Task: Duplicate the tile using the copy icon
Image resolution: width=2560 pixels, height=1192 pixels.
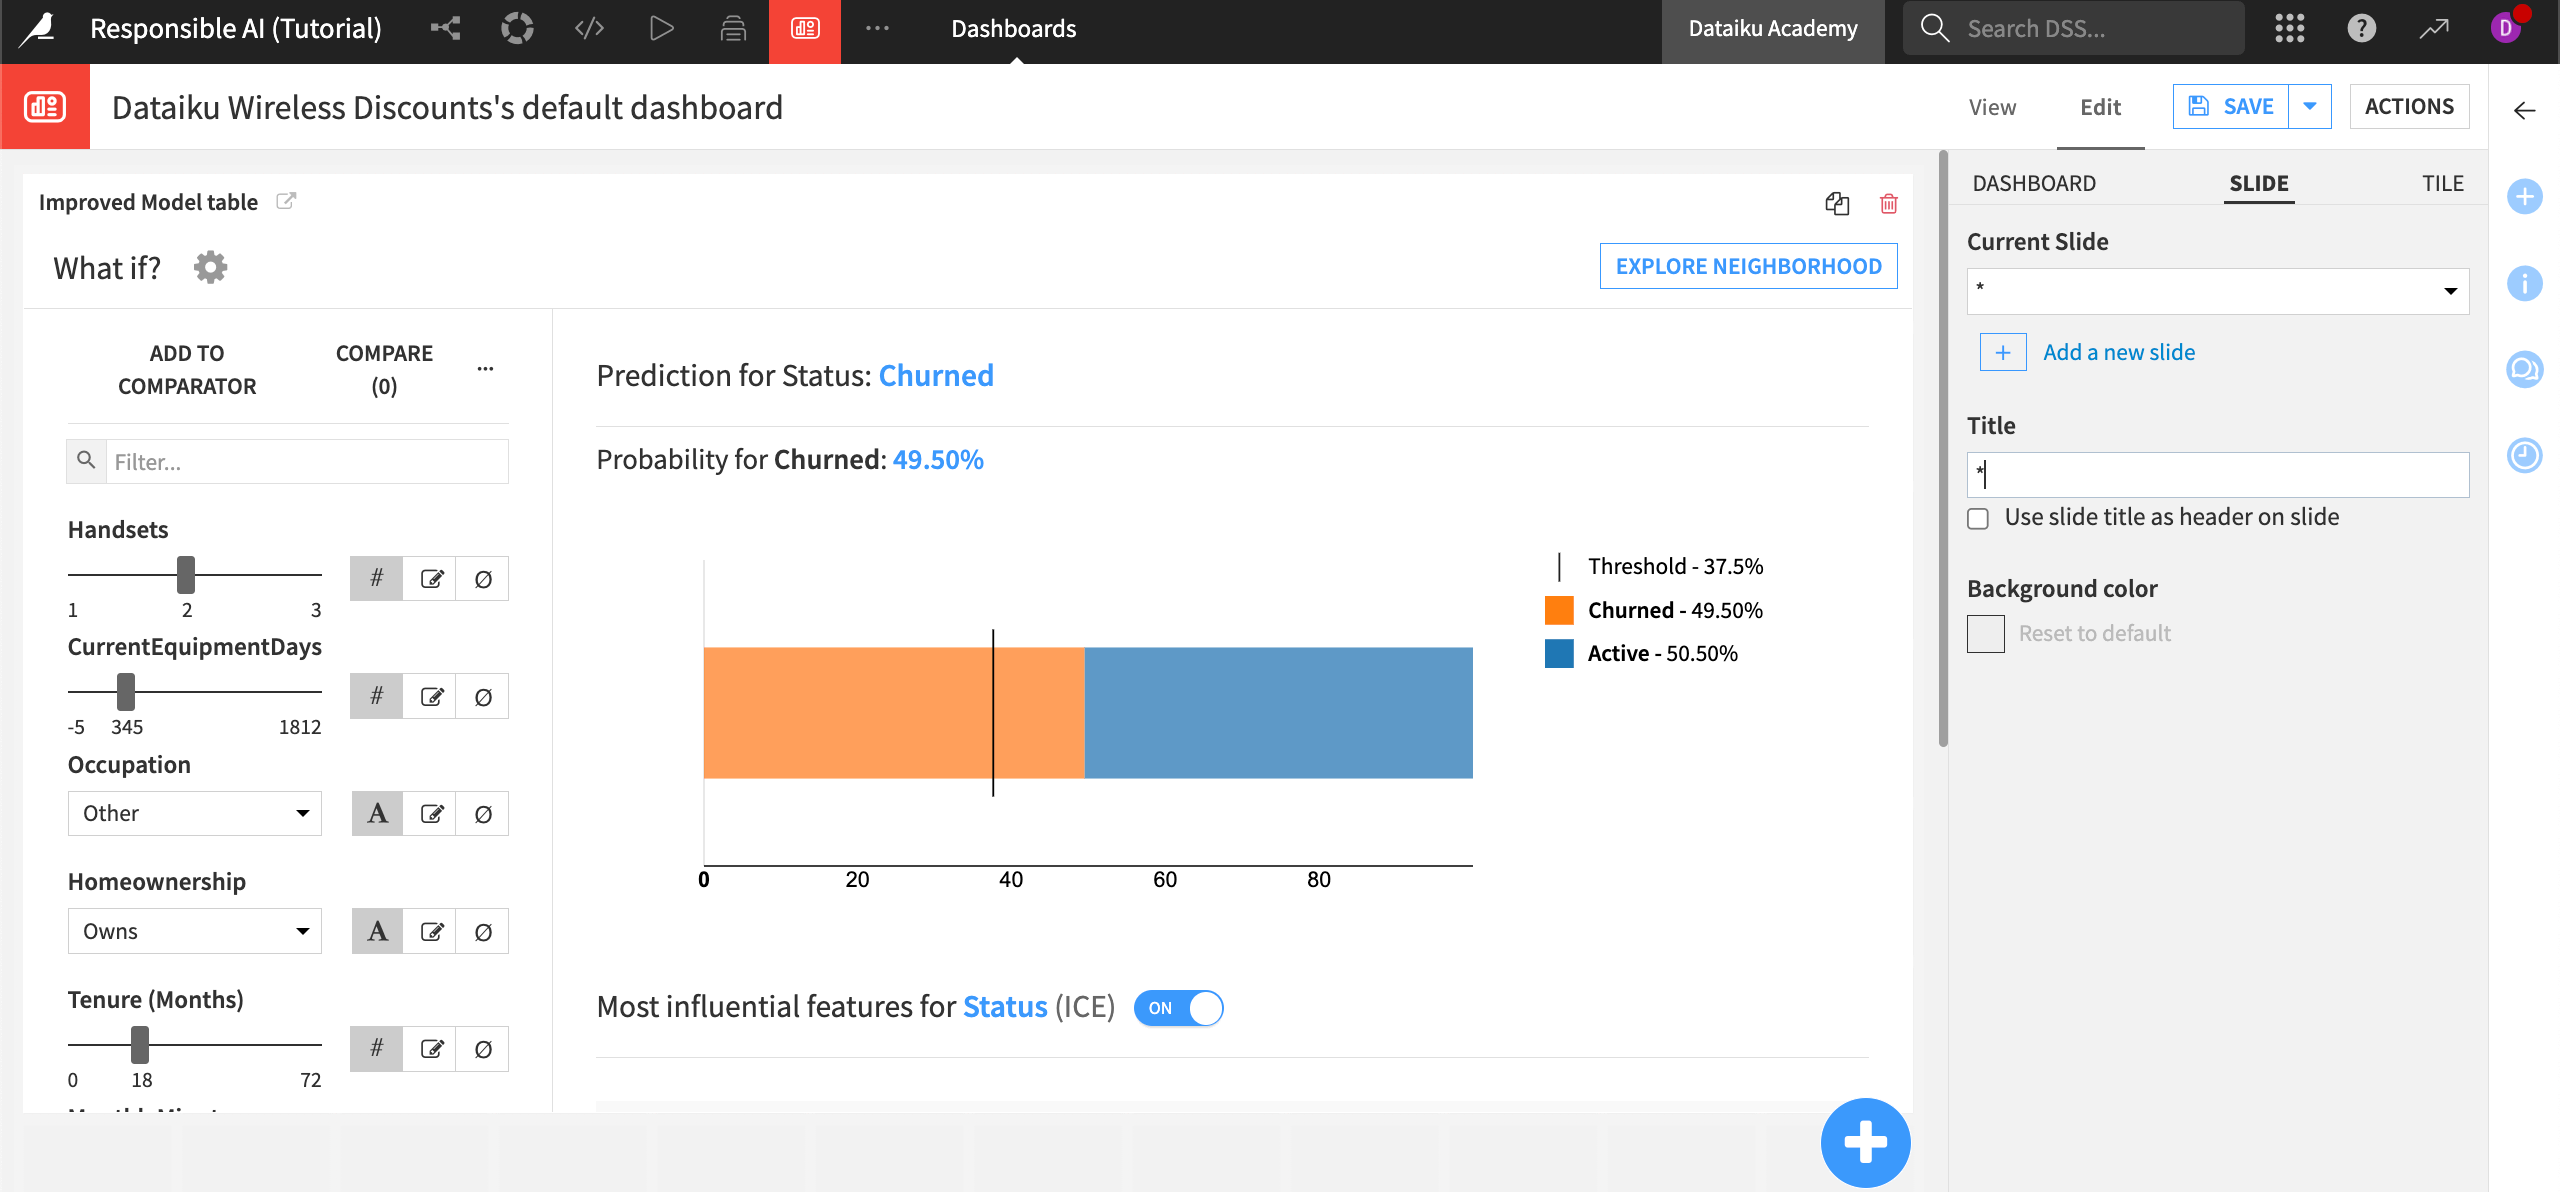Action: [x=1838, y=203]
